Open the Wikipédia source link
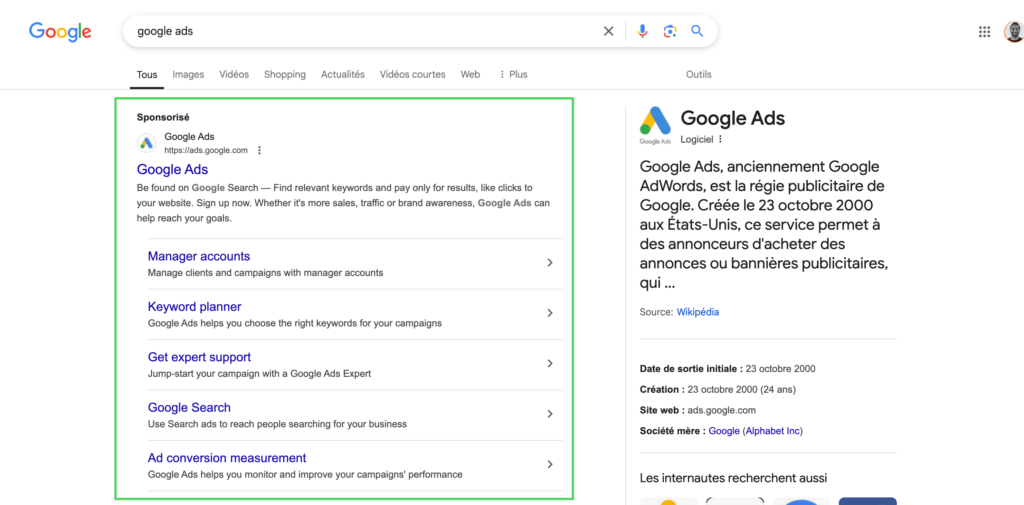The image size is (1024, 505). point(697,312)
